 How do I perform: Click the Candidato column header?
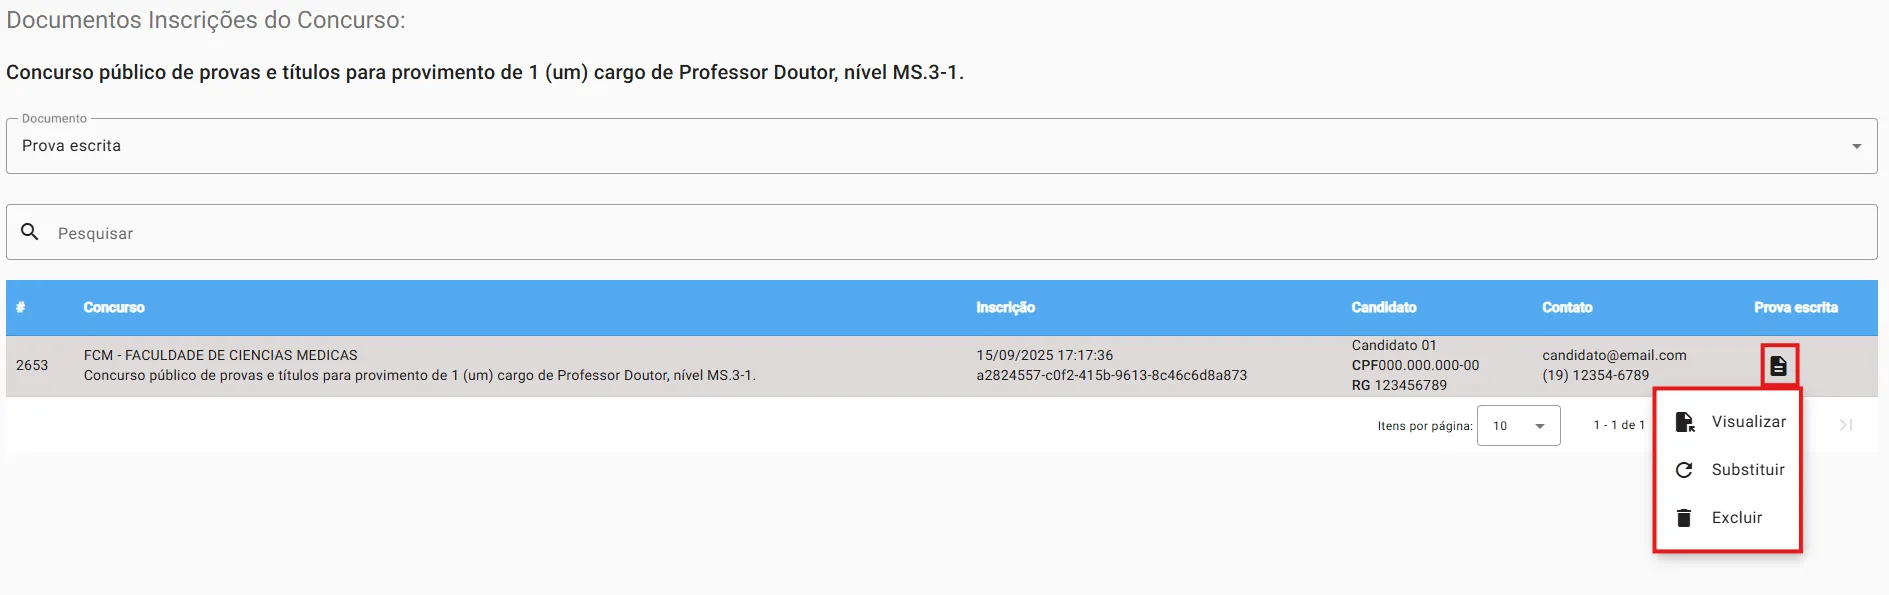(1383, 308)
